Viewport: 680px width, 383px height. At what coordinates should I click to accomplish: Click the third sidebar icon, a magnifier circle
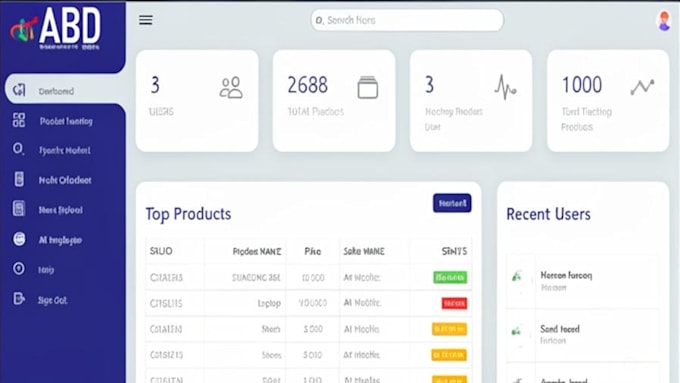[x=18, y=149]
